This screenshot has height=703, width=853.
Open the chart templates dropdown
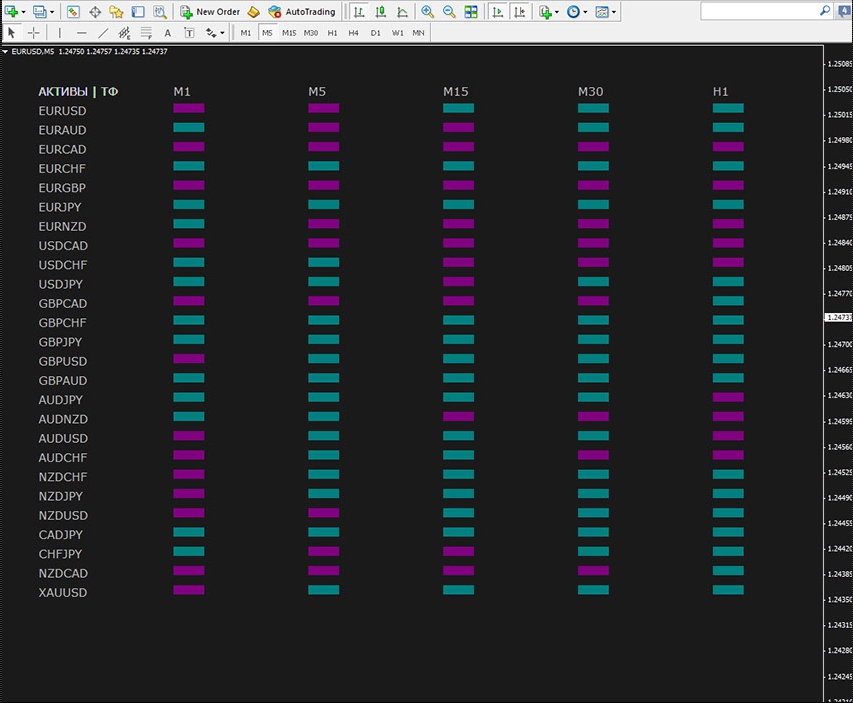click(613, 12)
